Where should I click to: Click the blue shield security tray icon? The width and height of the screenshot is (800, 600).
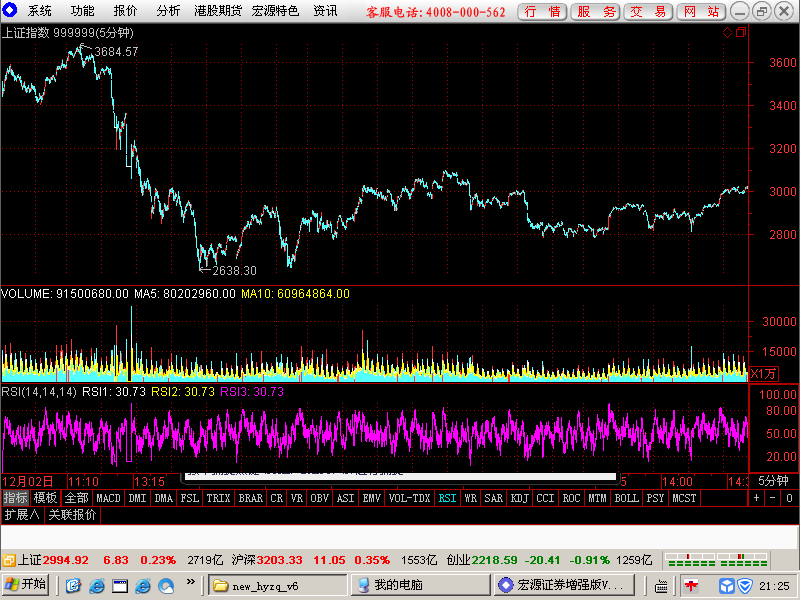pos(744,586)
